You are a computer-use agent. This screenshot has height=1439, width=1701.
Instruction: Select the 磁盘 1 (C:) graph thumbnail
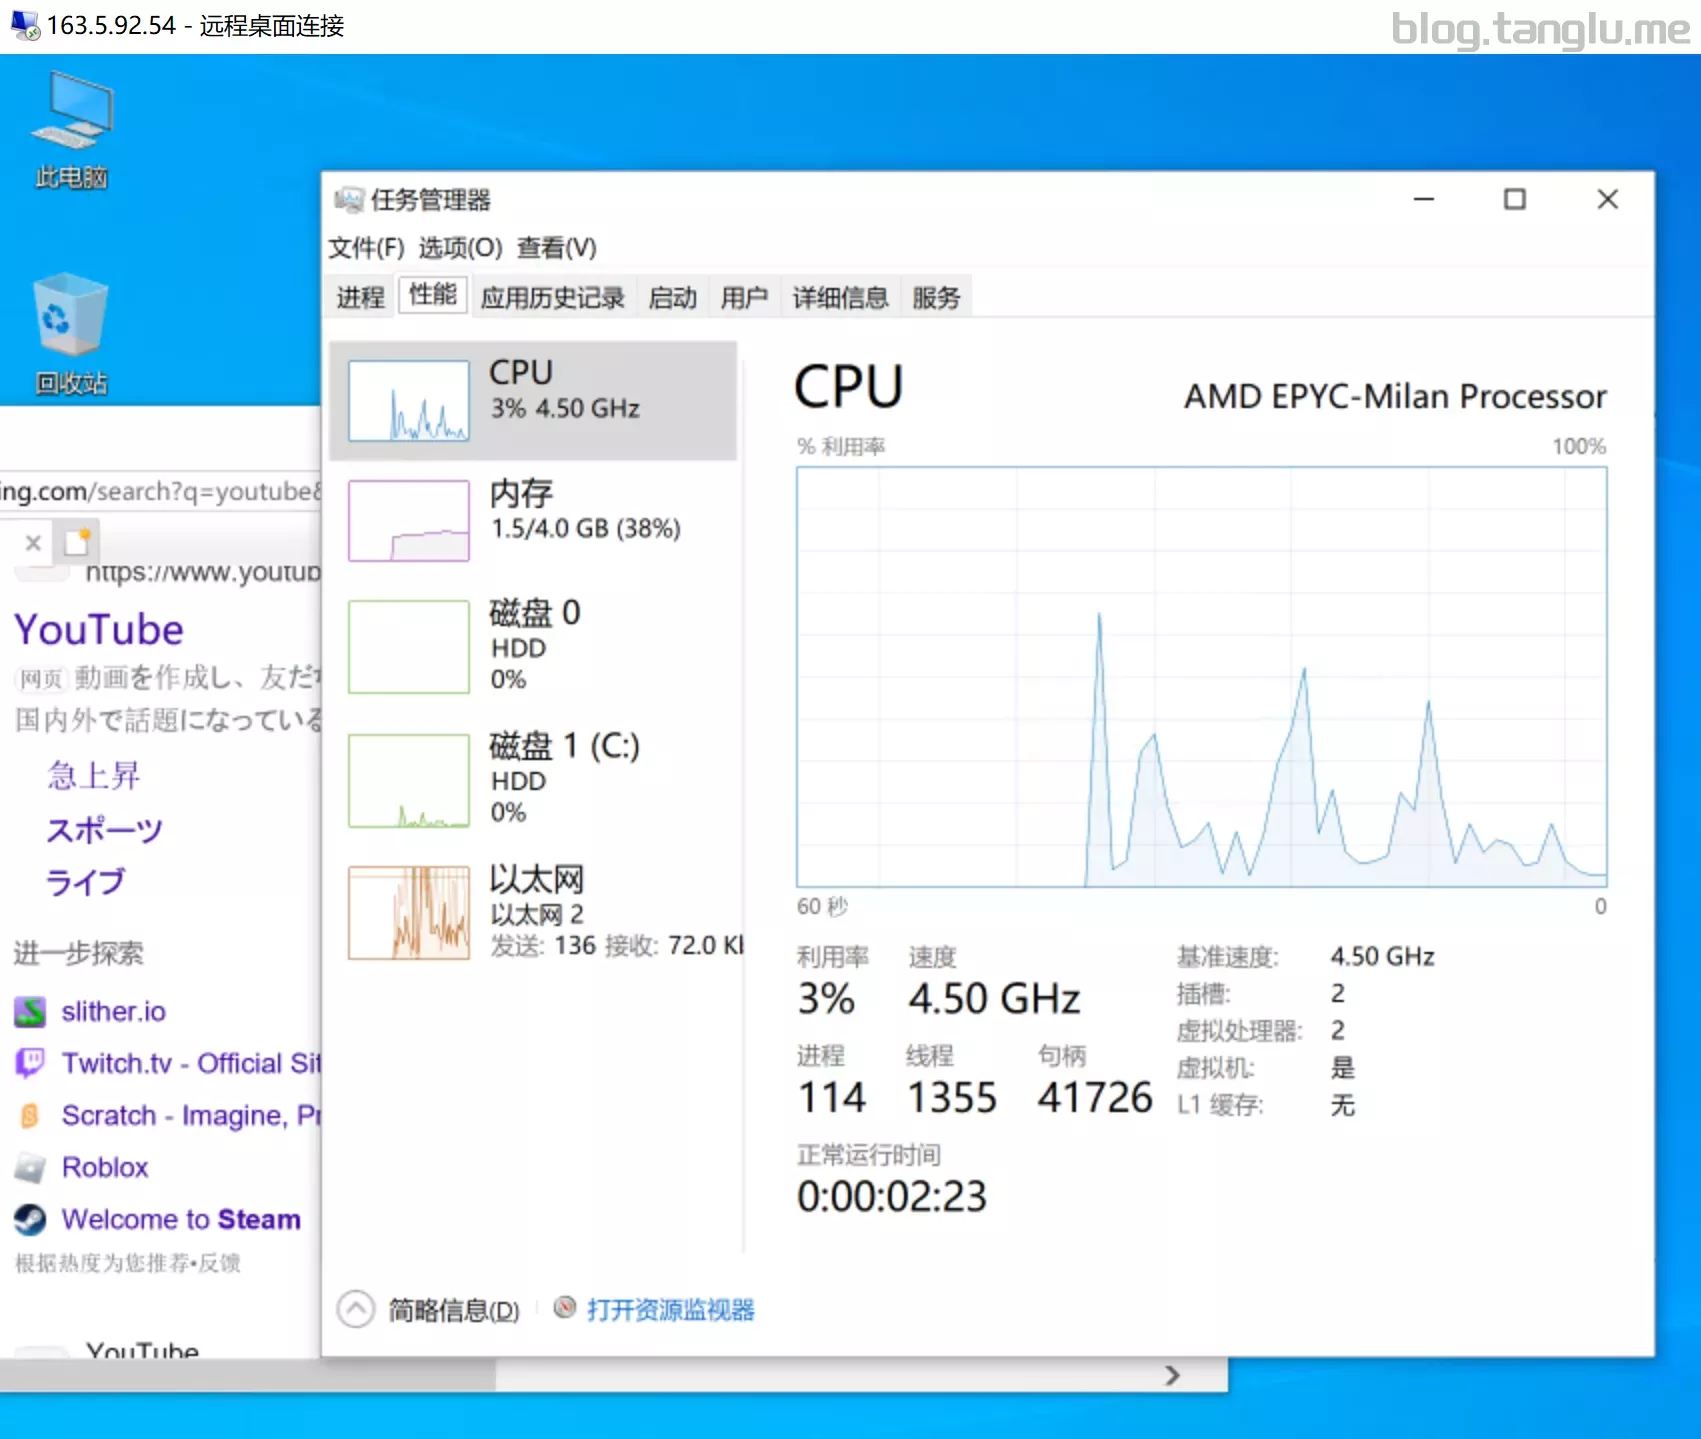coord(408,780)
